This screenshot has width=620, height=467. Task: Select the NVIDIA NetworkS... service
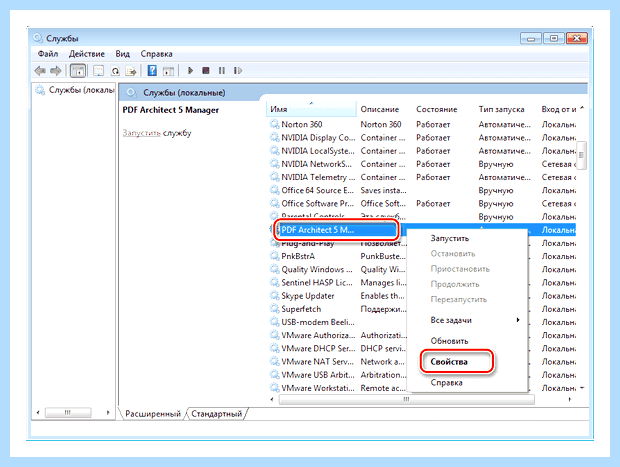[x=316, y=164]
